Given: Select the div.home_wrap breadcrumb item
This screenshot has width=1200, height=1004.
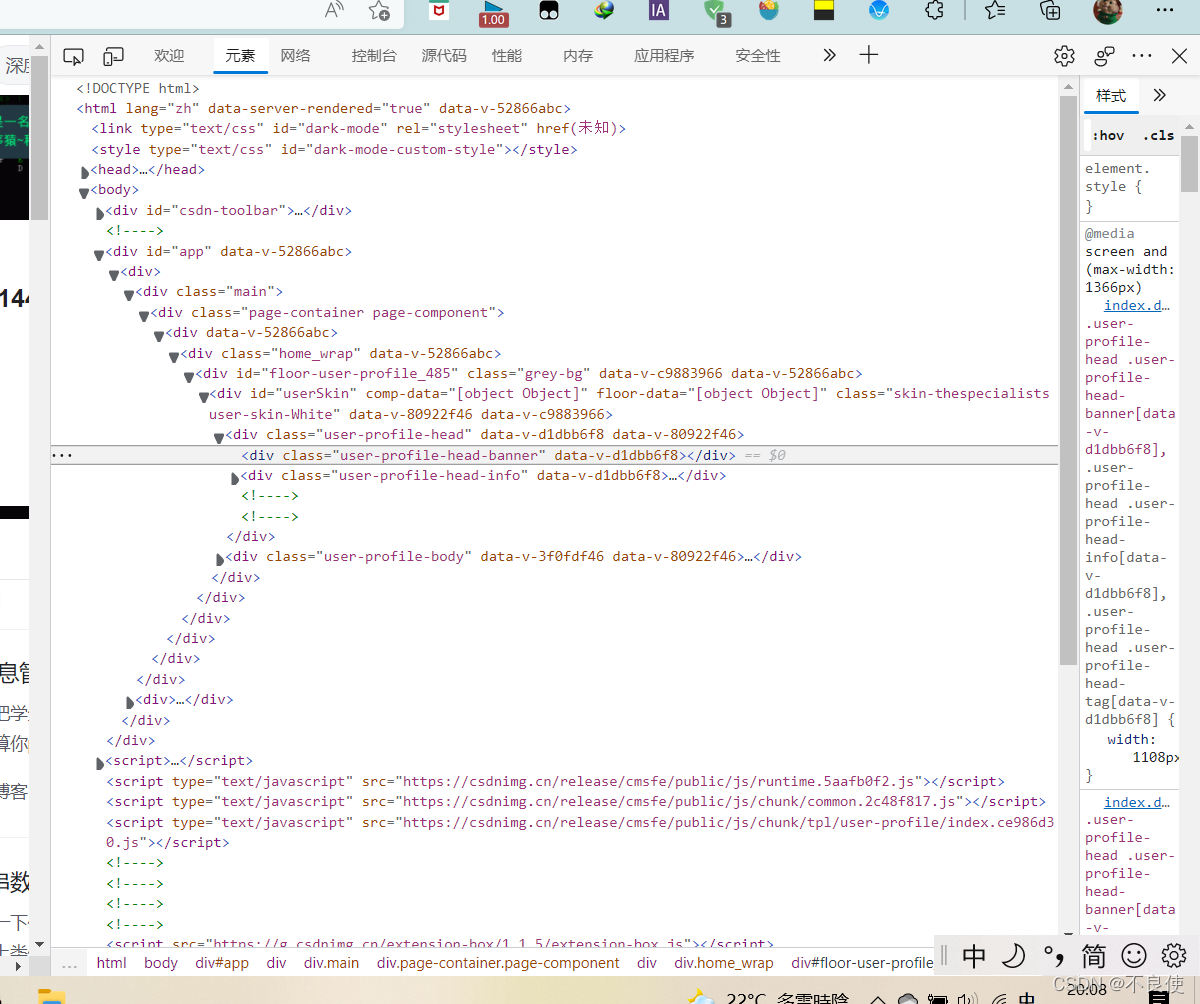Looking at the screenshot, I should [724, 963].
